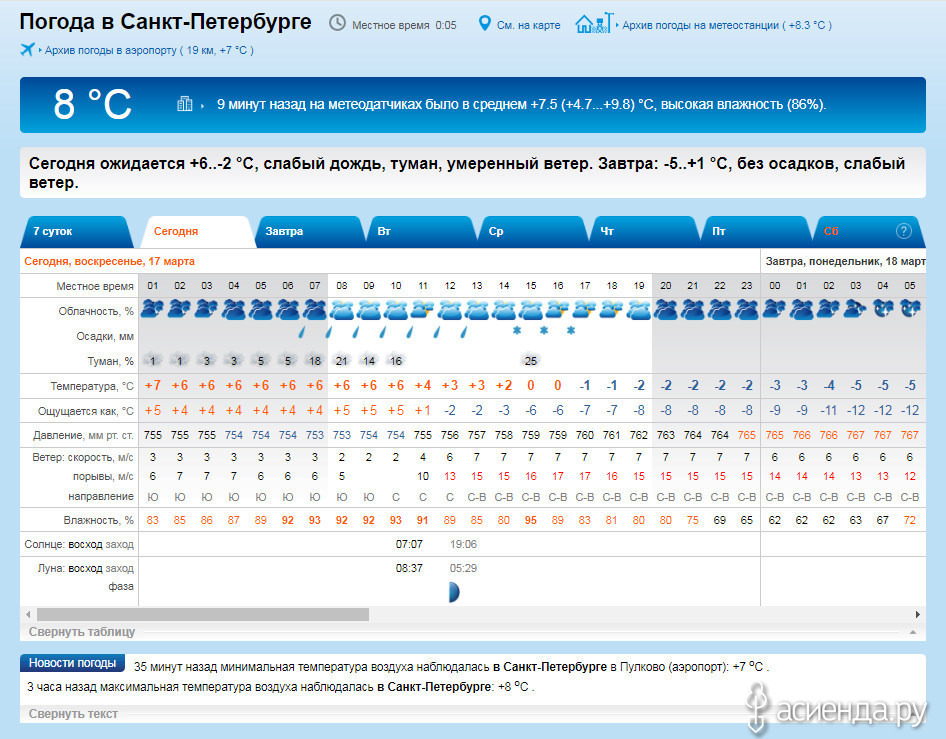Click the help question mark icon
This screenshot has height=739, width=946.
[x=903, y=230]
